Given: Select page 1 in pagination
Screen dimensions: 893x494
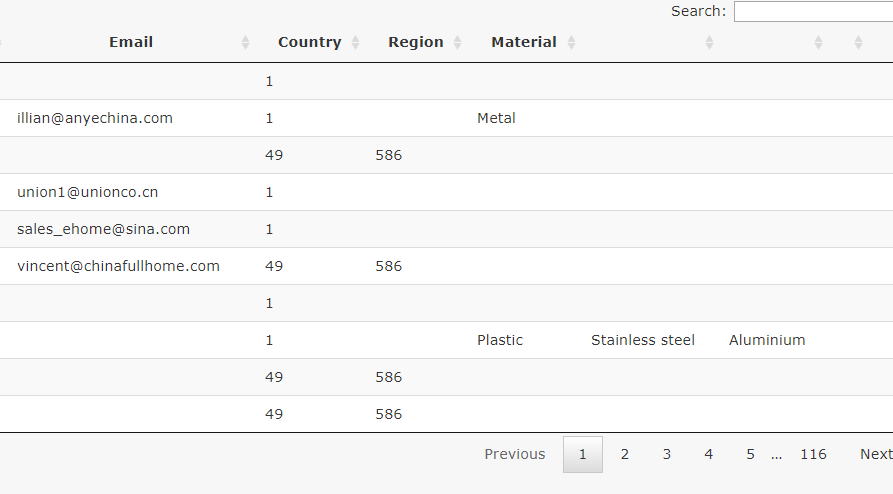Looking at the screenshot, I should pos(583,454).
